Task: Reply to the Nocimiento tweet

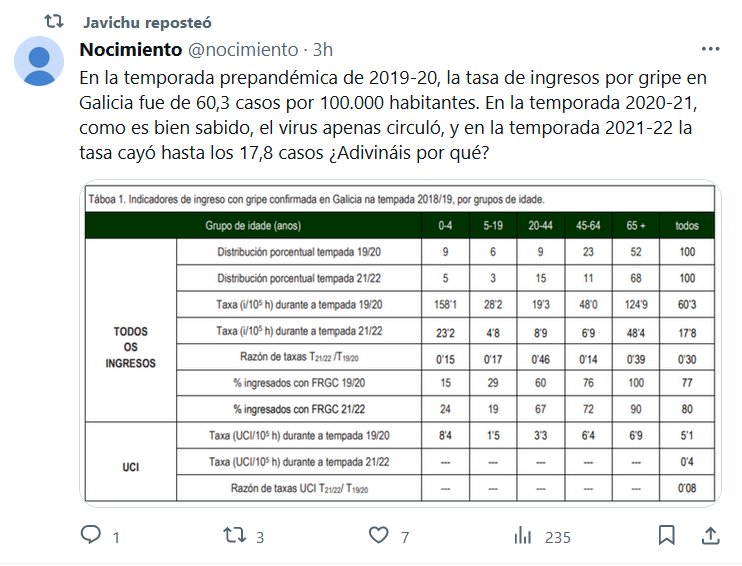Action: 92,537
